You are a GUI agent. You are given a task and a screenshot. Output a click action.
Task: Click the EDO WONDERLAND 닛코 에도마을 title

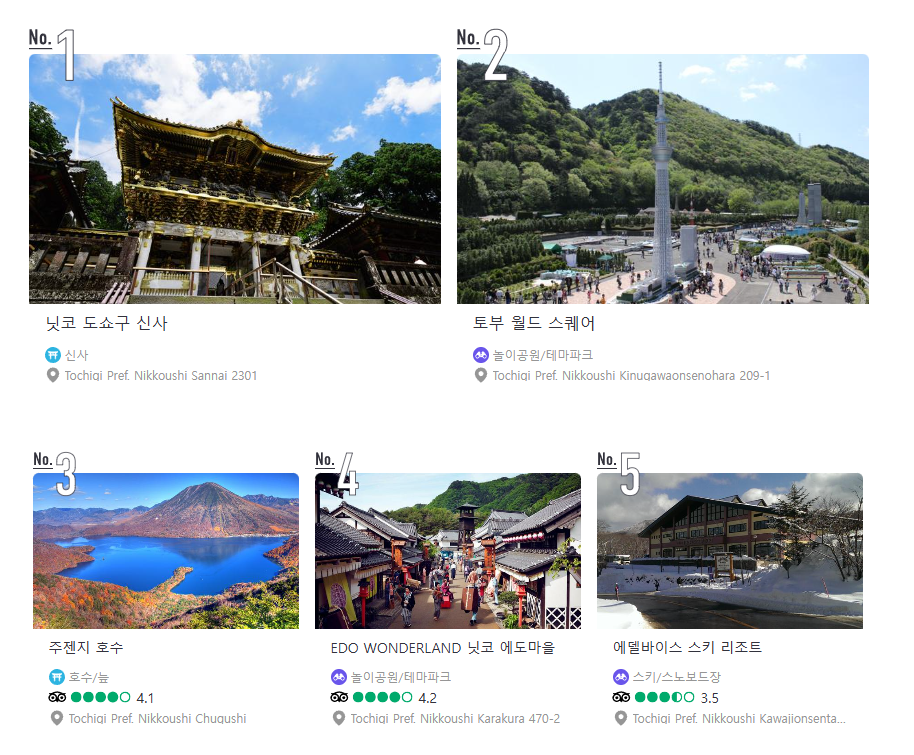coord(443,647)
